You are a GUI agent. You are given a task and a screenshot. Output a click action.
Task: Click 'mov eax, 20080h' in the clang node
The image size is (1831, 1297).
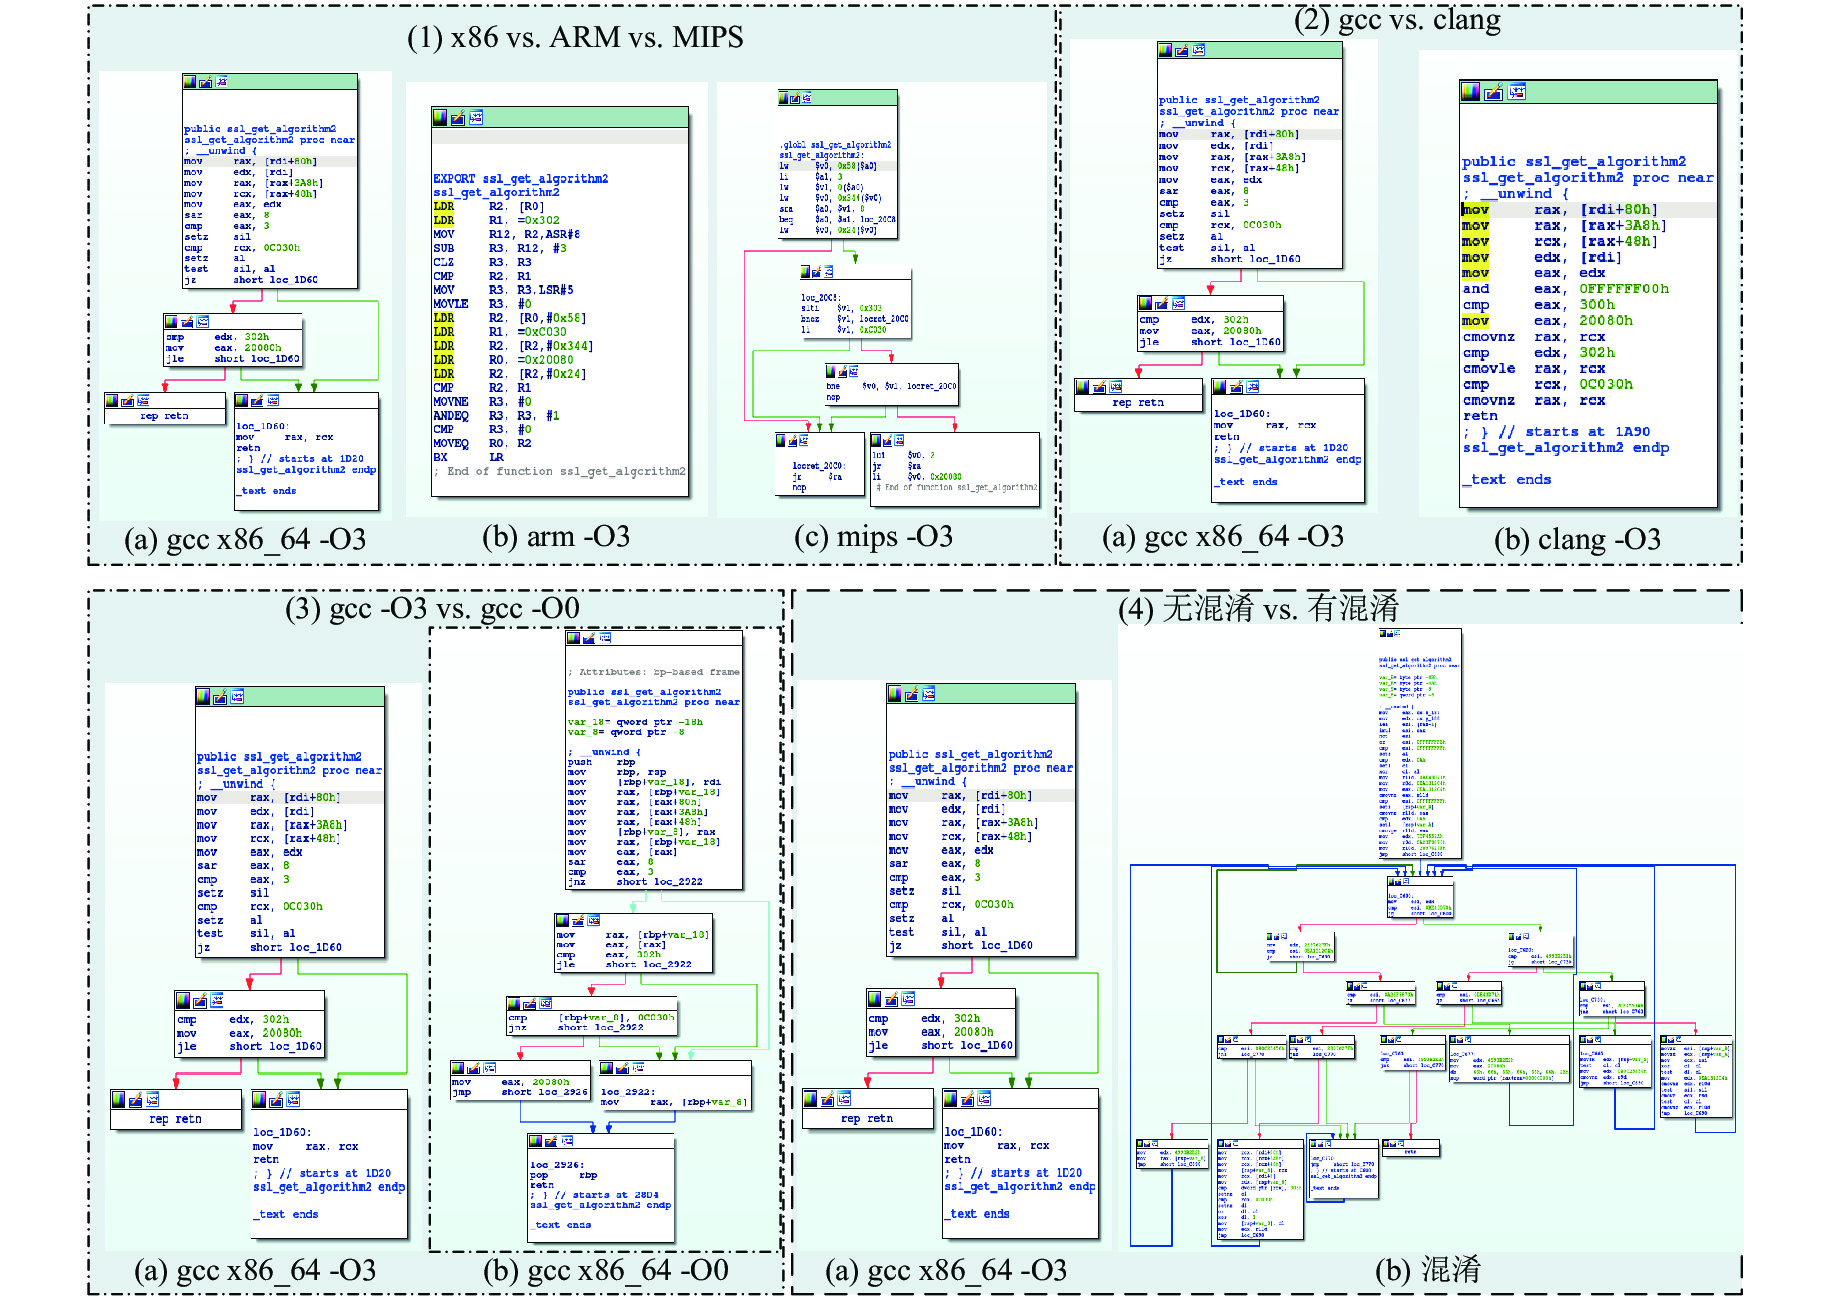coord(1548,321)
